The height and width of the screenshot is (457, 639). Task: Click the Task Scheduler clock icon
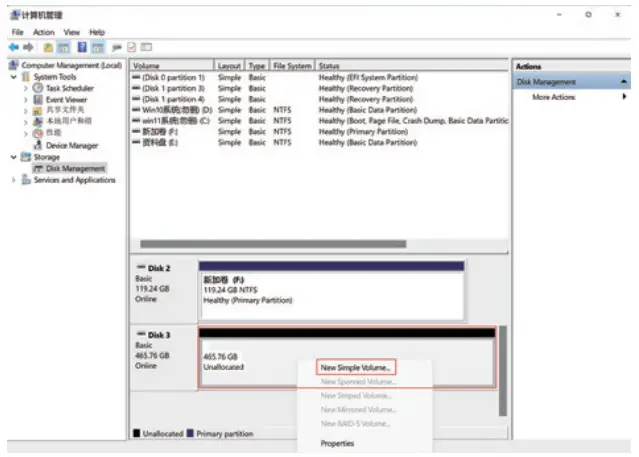38,88
